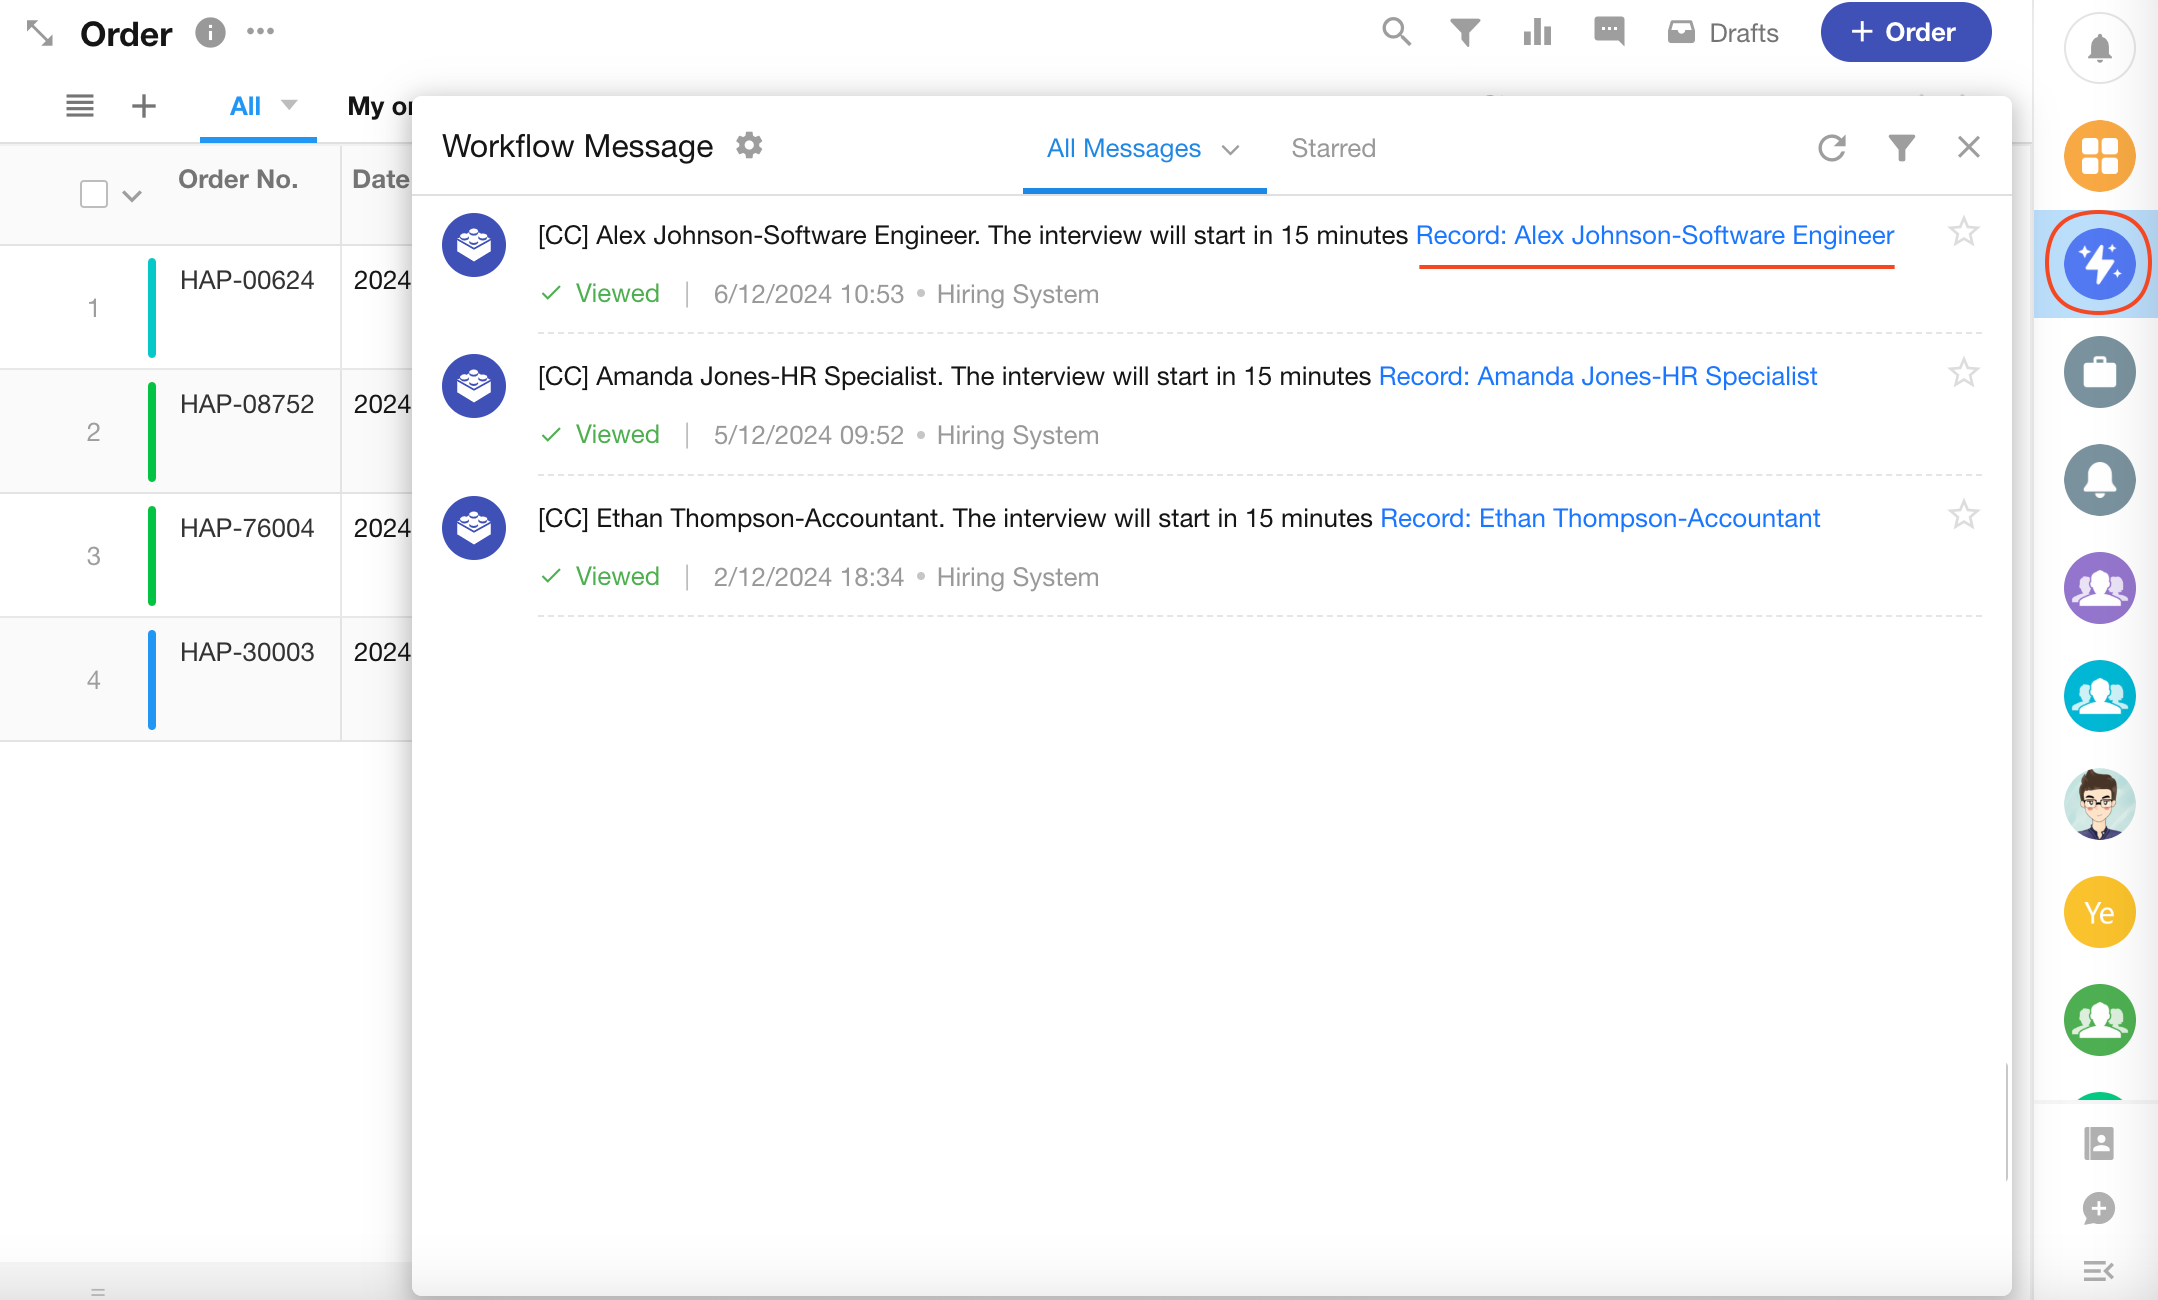Switch to the Starred tab
This screenshot has height=1300, width=2158.
1333,148
